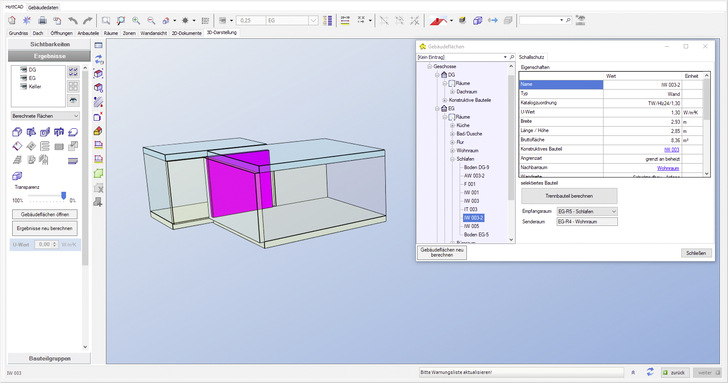Viewport: 728px width, 384px height.
Task: Click the swap arrows icon in vertical toolbar
Action: (98, 59)
